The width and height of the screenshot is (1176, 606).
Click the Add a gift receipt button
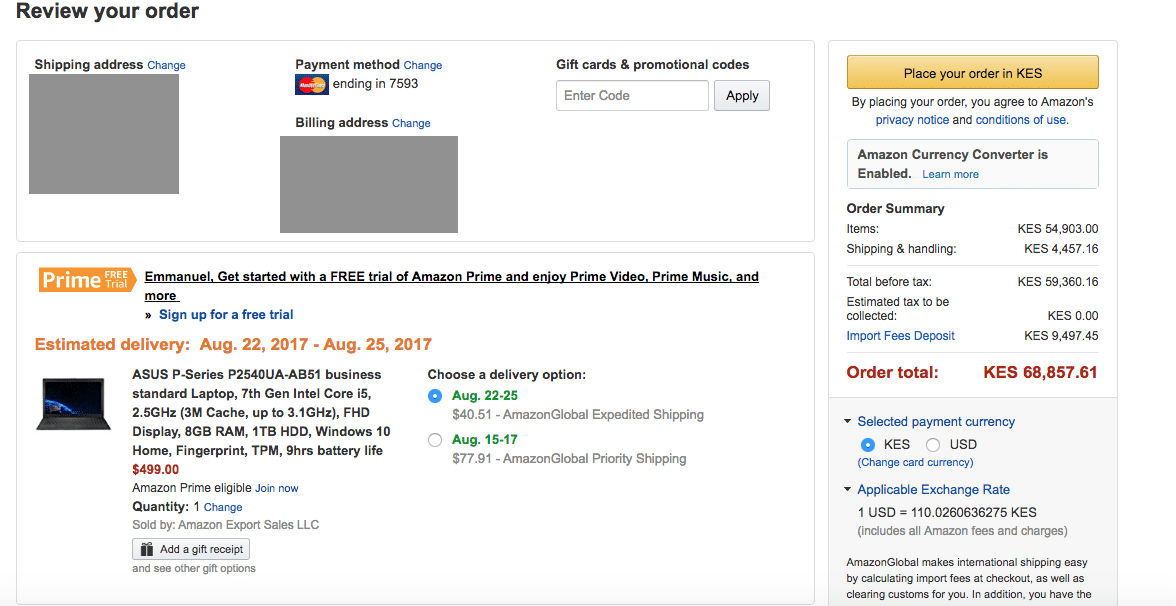[x=191, y=549]
